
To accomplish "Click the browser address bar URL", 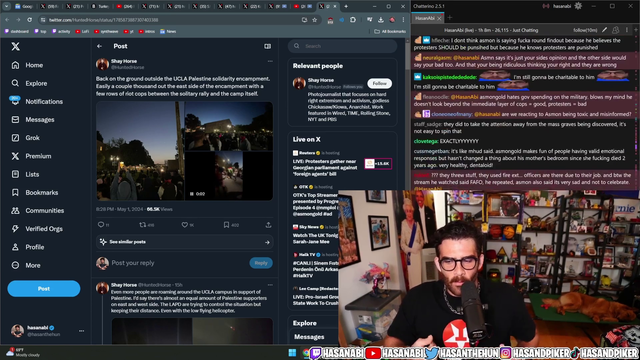I will coord(104,20).
